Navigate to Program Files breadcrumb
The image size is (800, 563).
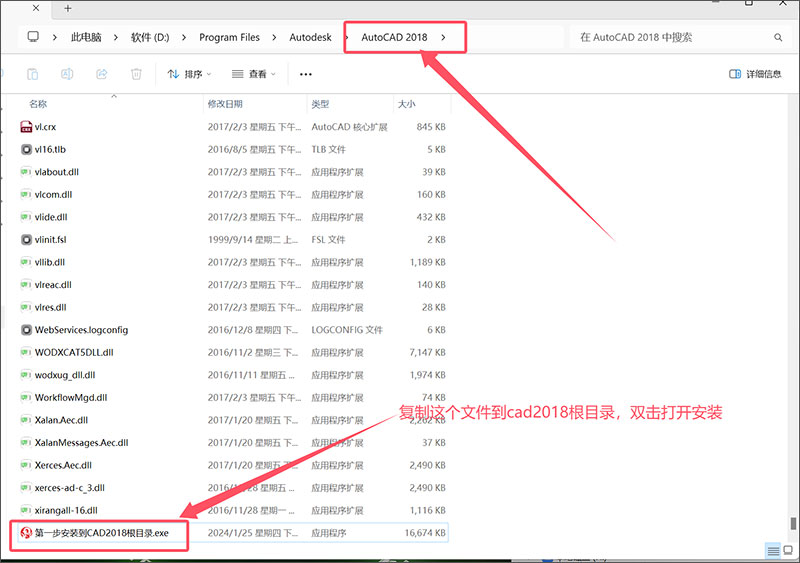229,37
